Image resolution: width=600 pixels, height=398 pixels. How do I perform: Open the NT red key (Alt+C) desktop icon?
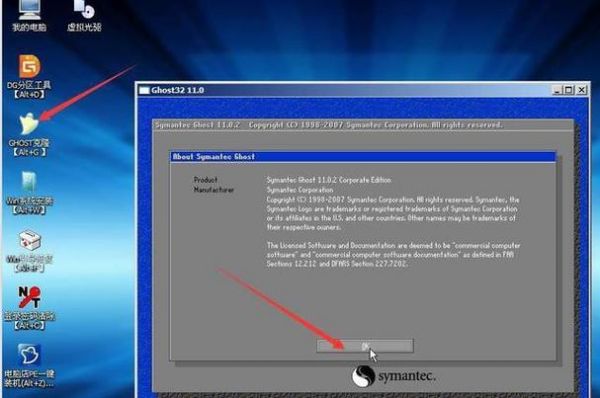click(x=29, y=308)
